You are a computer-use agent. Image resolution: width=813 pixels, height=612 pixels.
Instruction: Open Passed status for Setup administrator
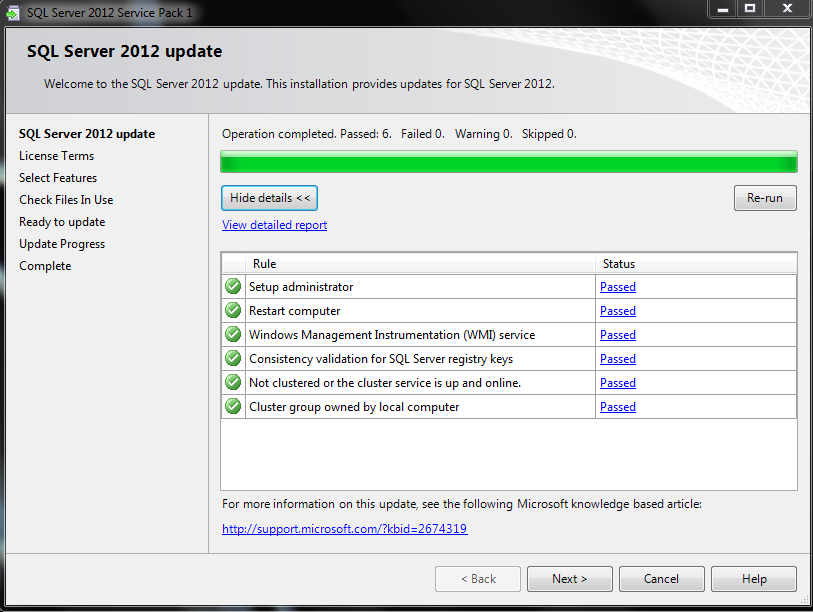click(617, 287)
